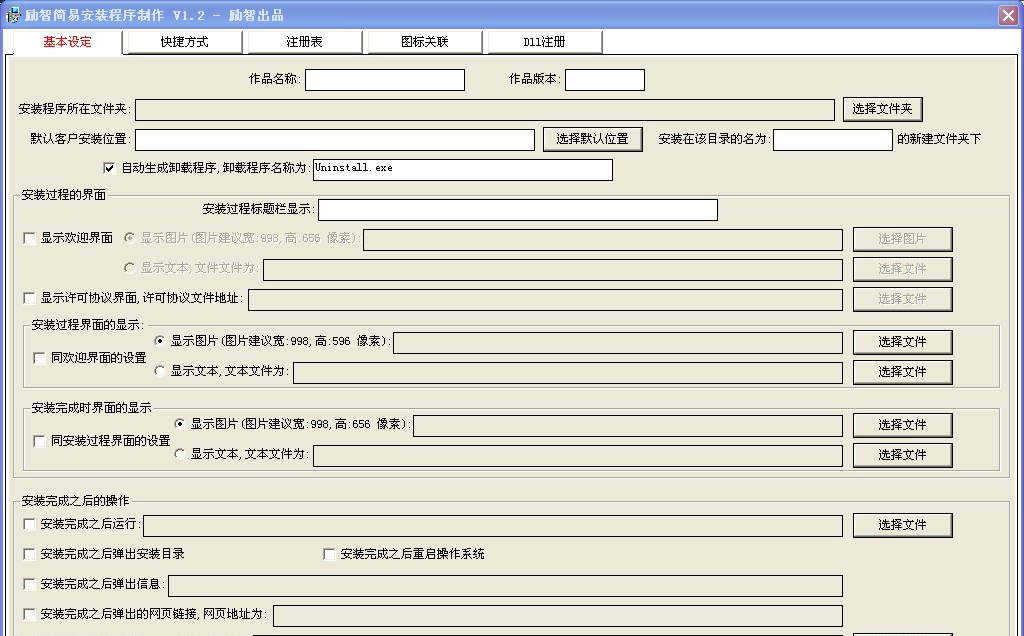The width and height of the screenshot is (1024, 636).
Task: Open the Dll注册 tab
Action: tap(543, 42)
